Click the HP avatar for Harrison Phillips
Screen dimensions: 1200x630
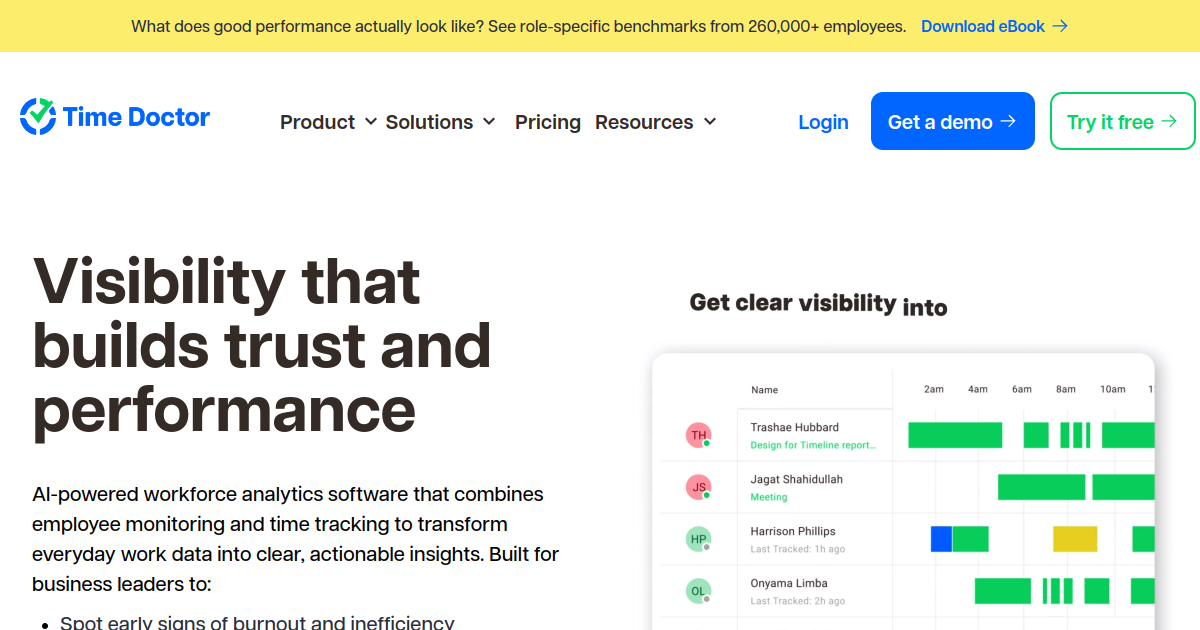click(x=698, y=539)
